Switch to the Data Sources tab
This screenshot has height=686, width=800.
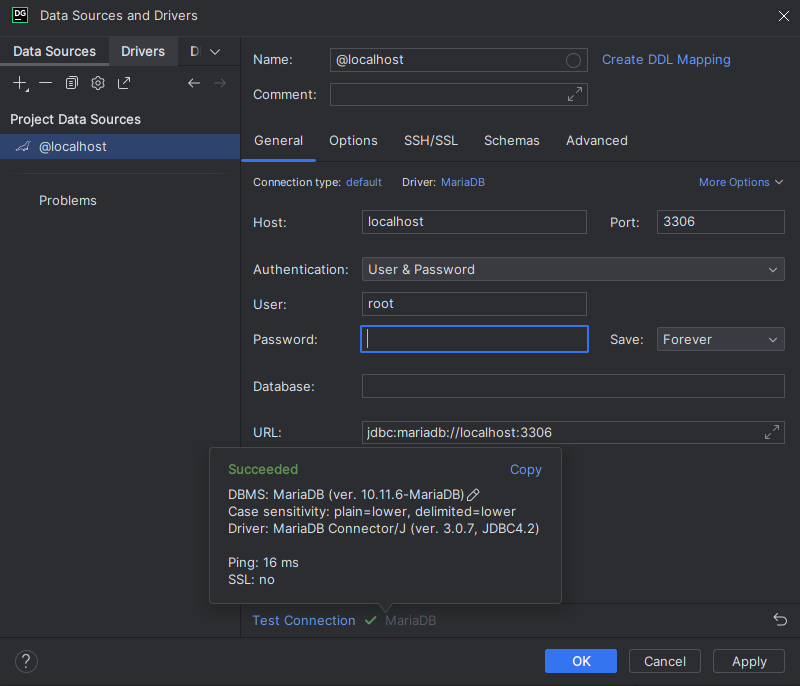coord(55,51)
